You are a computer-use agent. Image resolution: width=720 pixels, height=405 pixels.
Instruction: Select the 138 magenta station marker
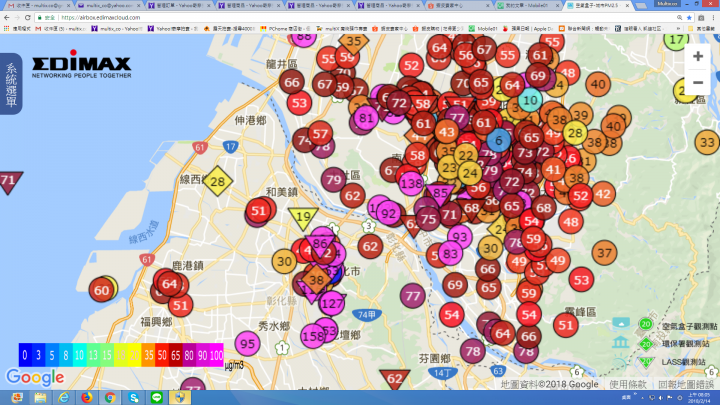pyautogui.click(x=411, y=184)
